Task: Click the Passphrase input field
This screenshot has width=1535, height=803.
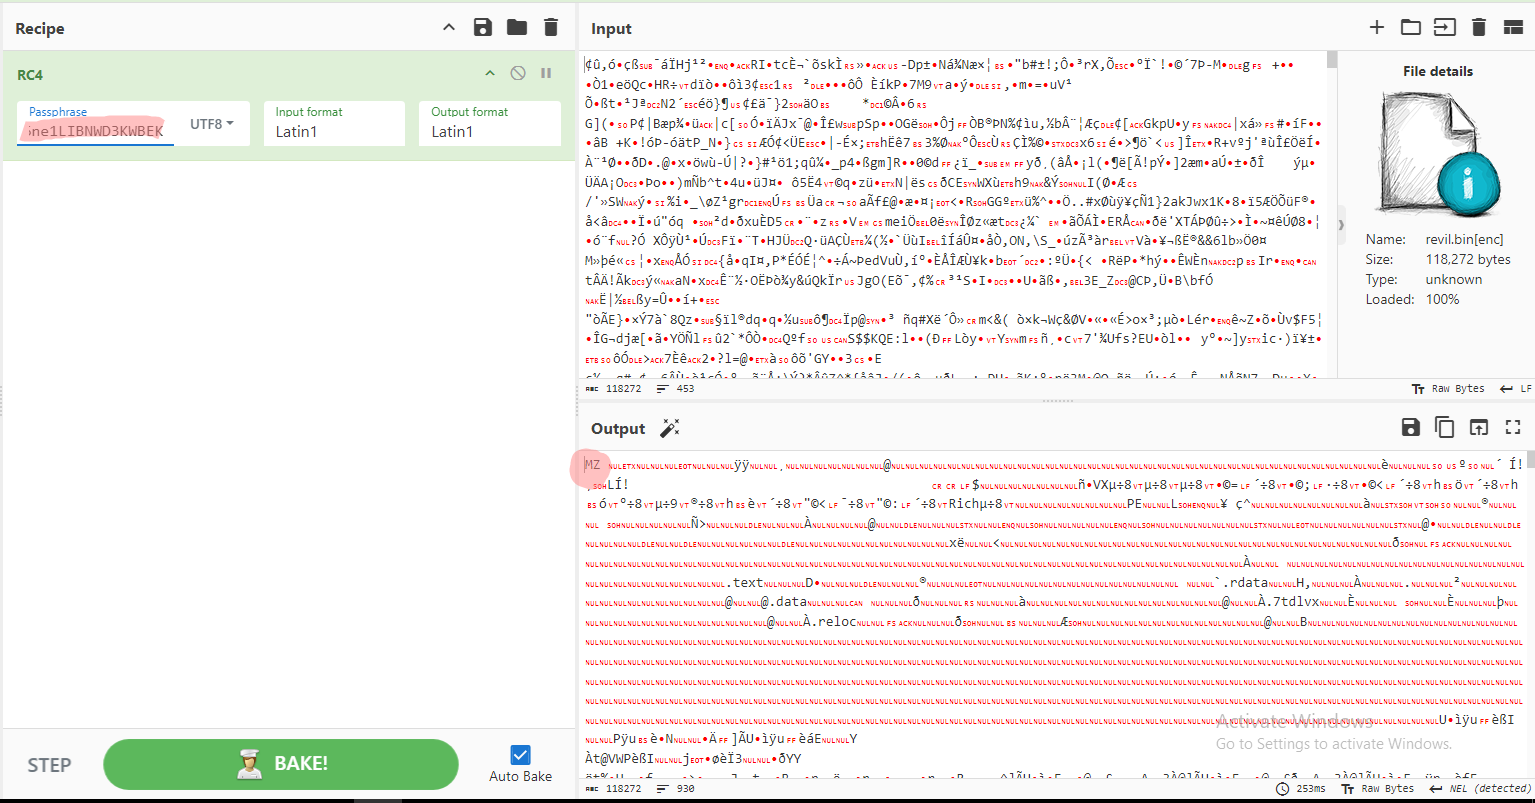Action: (x=96, y=131)
